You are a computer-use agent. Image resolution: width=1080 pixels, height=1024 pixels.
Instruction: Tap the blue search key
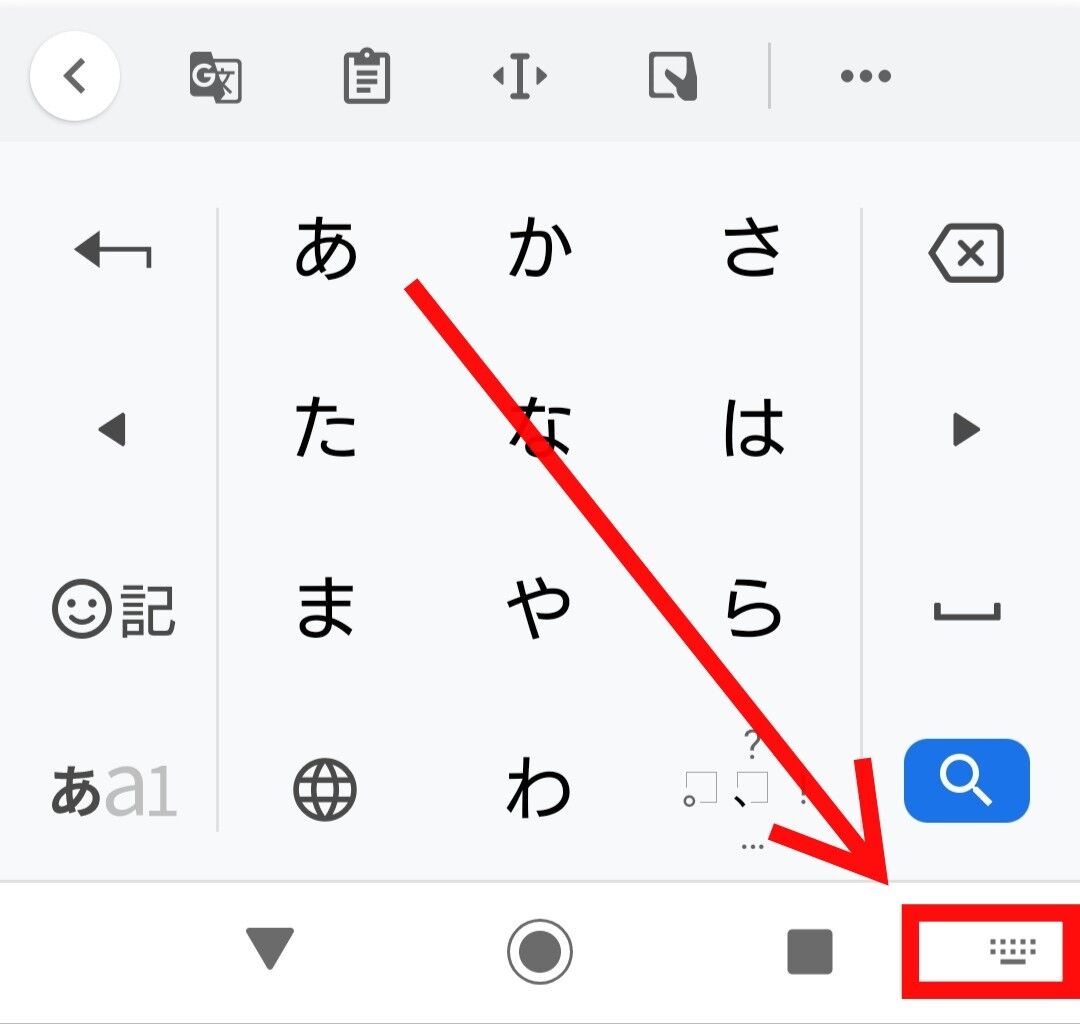[x=966, y=780]
